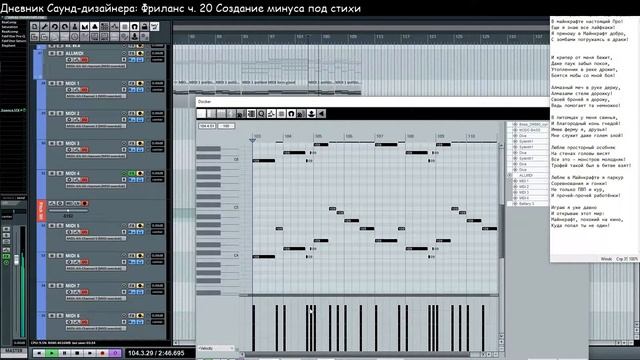This screenshot has width=640, height=360.
Task: Click the MIDI 1 volume value field
Action: [x=158, y=83]
